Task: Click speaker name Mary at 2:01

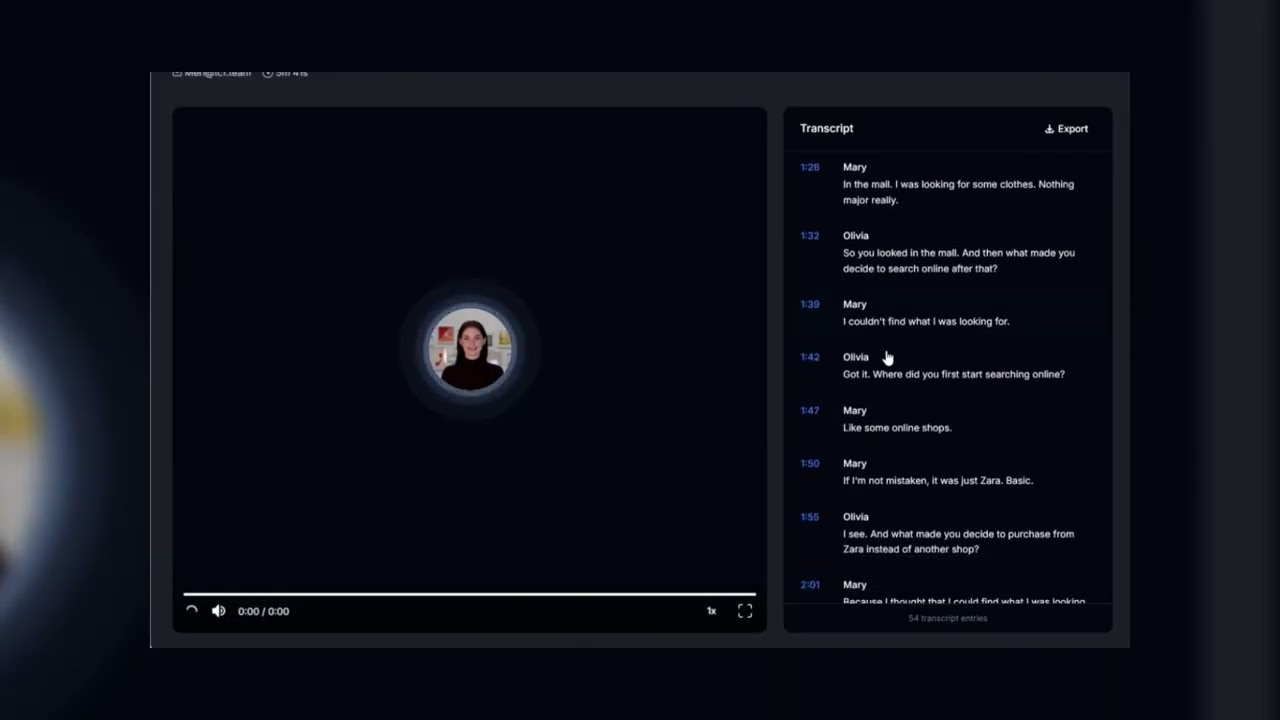Action: click(x=855, y=585)
